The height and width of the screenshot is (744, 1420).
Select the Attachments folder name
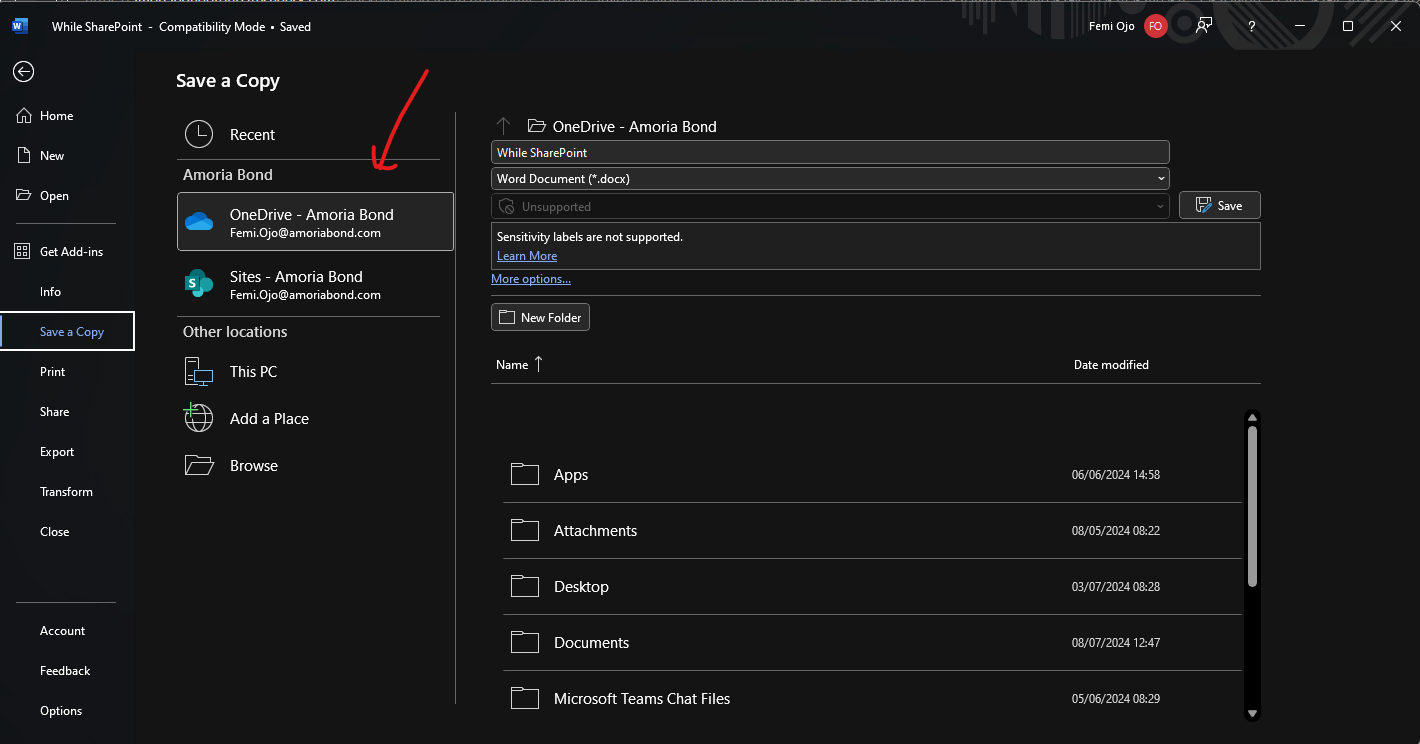click(595, 531)
